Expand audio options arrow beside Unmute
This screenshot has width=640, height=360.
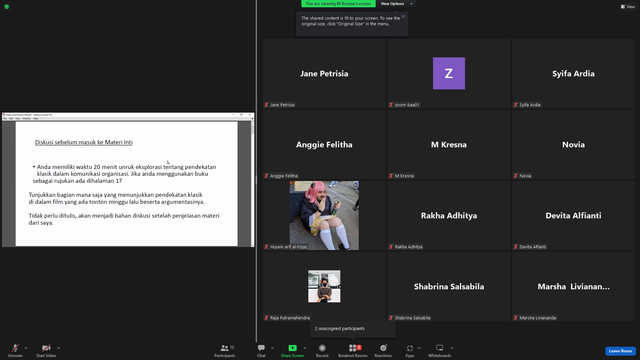coord(26,348)
